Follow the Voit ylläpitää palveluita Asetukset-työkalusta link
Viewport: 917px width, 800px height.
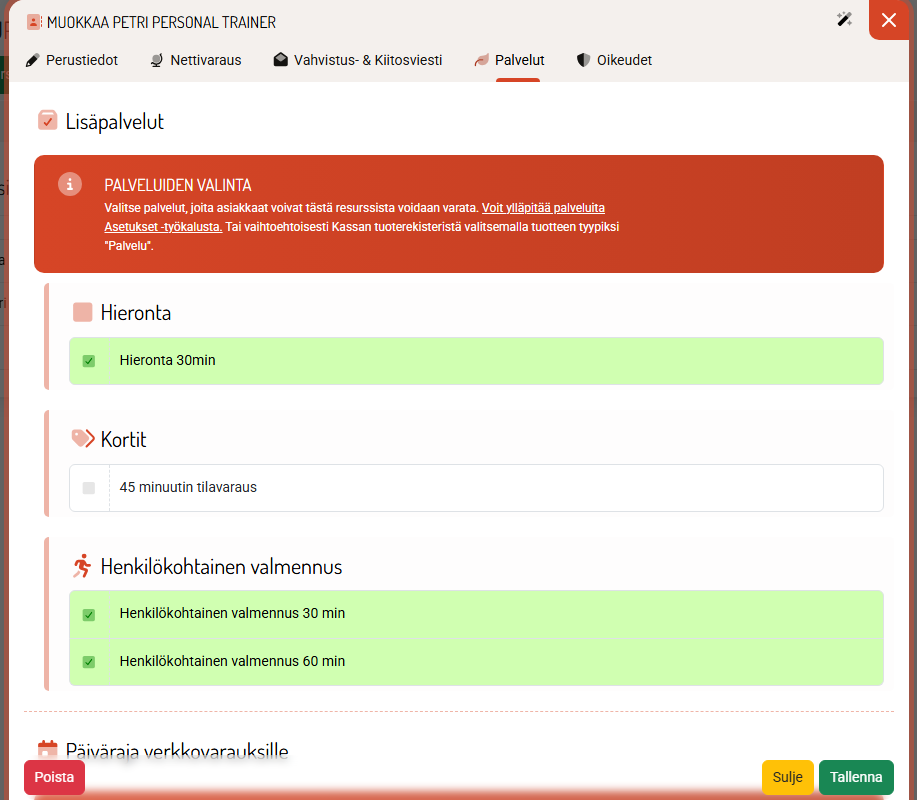(543, 208)
